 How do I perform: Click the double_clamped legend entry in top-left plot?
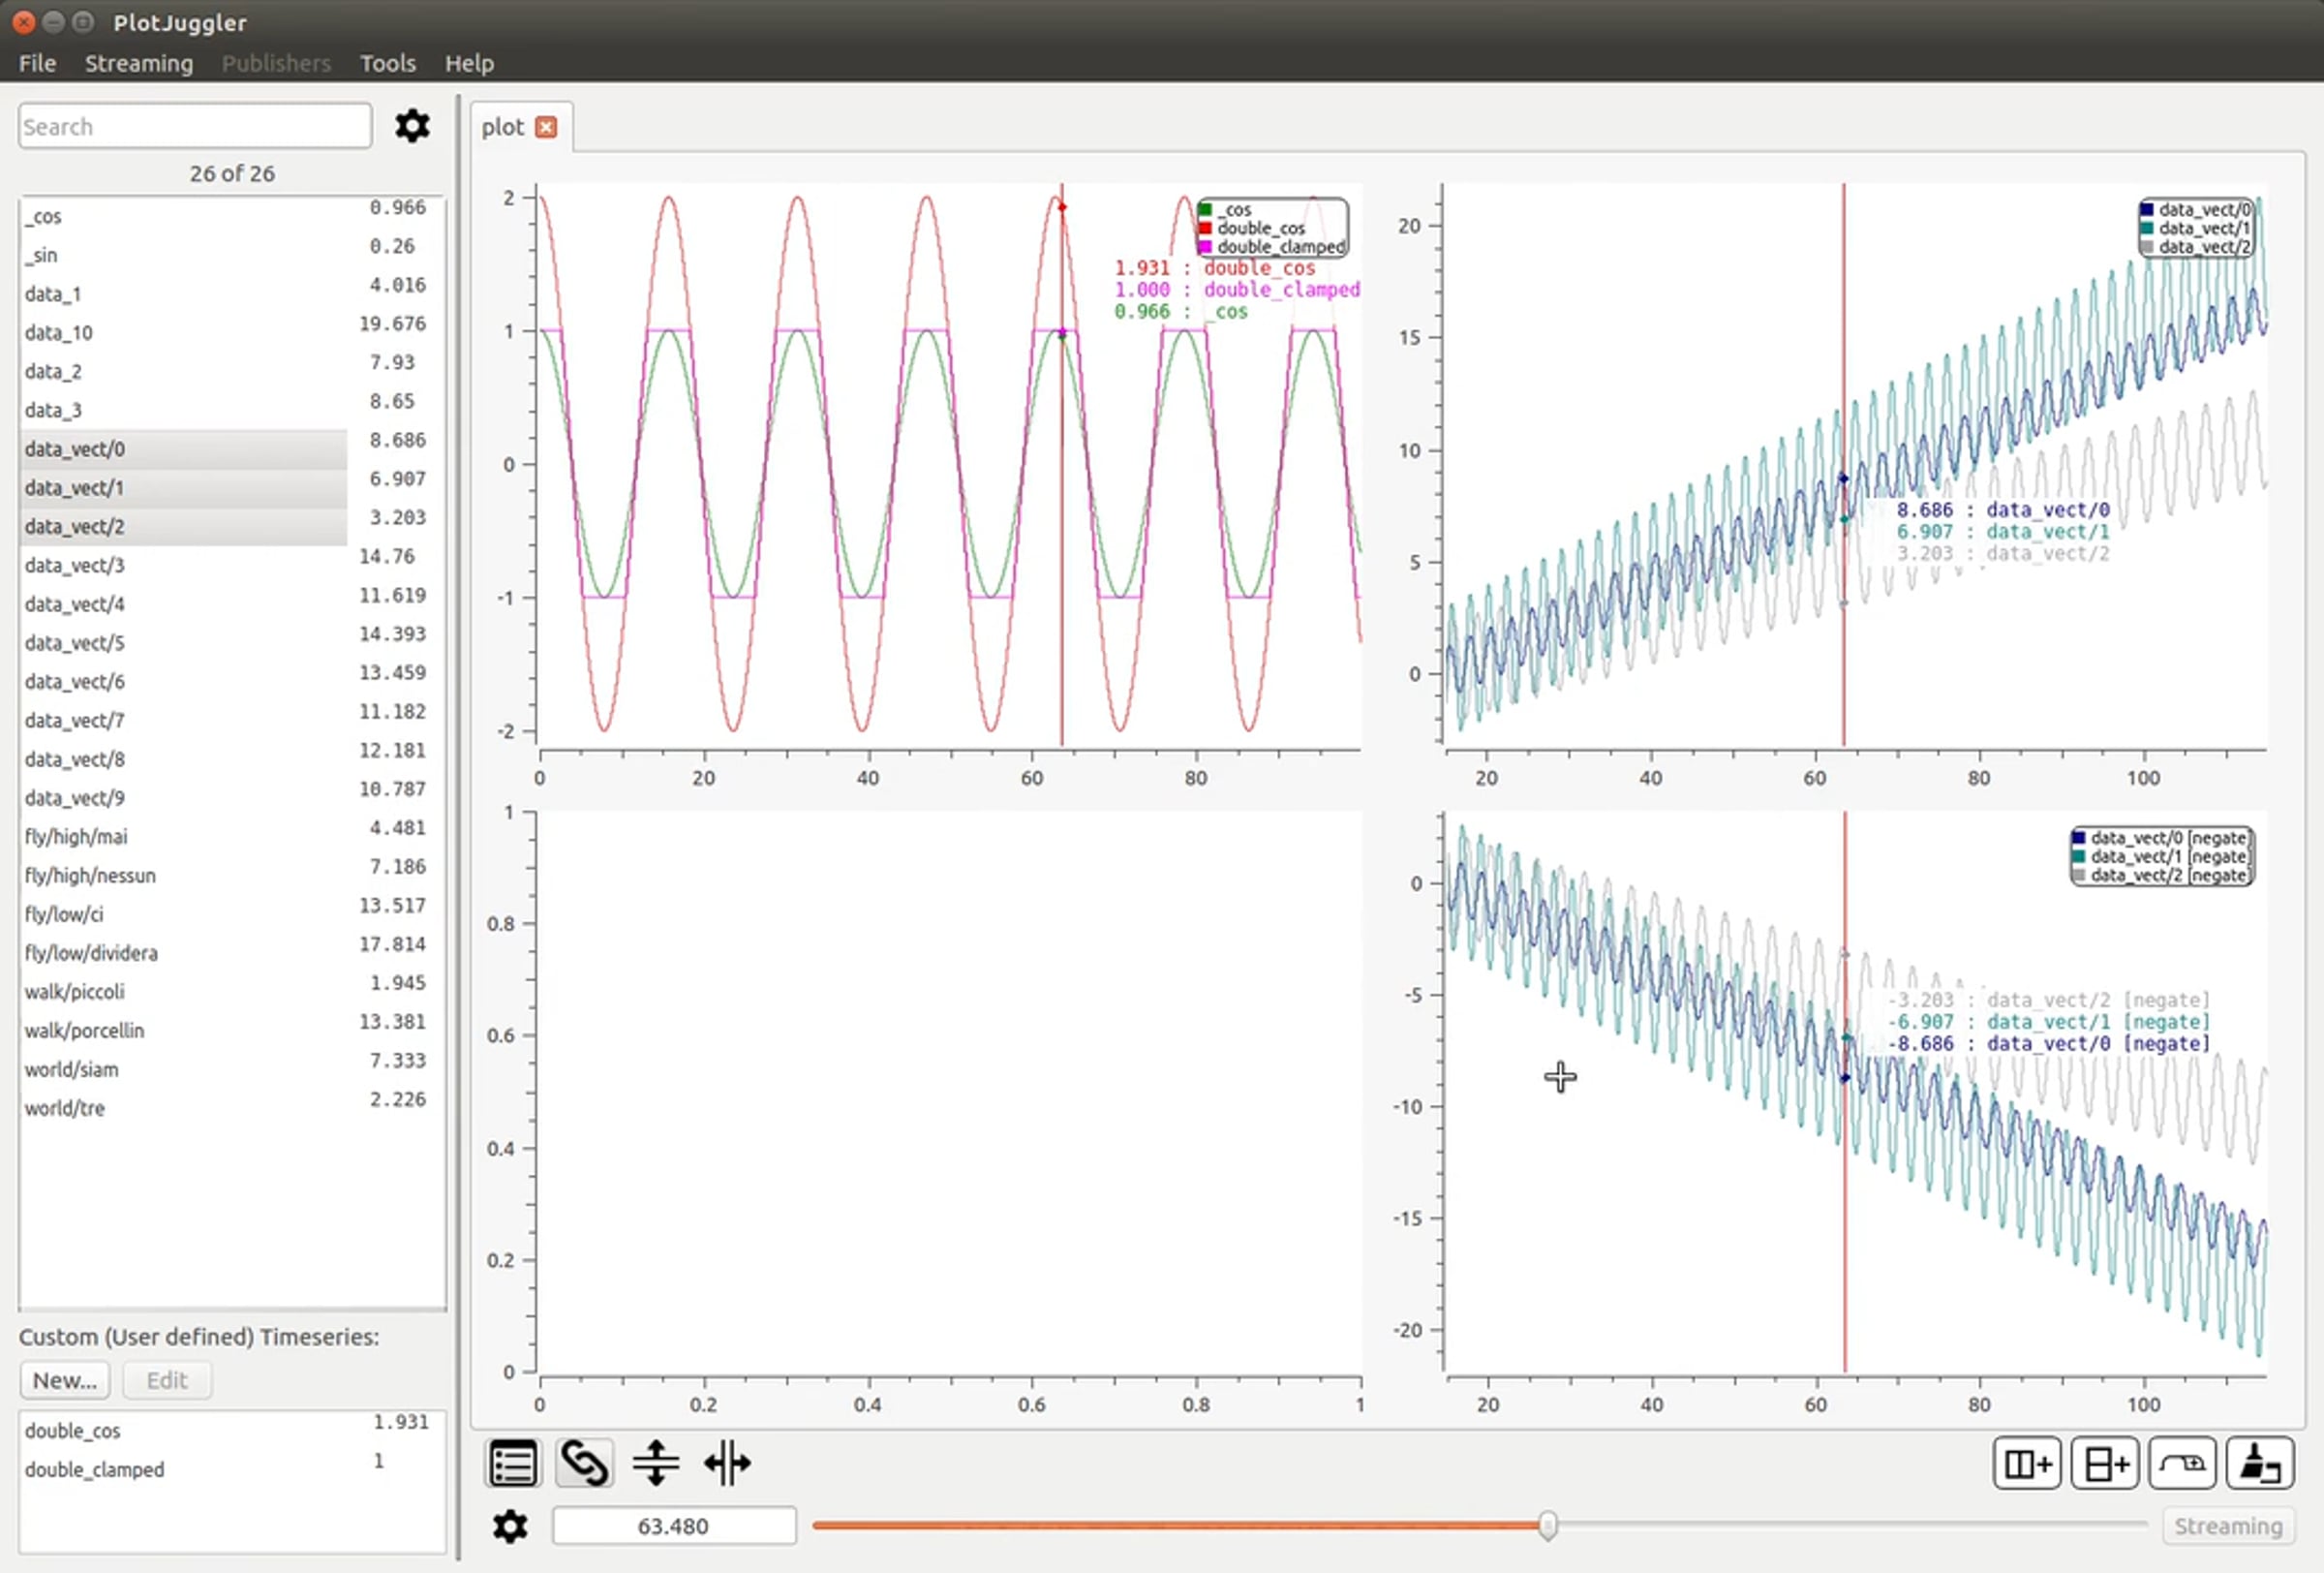pyautogui.click(x=1272, y=246)
